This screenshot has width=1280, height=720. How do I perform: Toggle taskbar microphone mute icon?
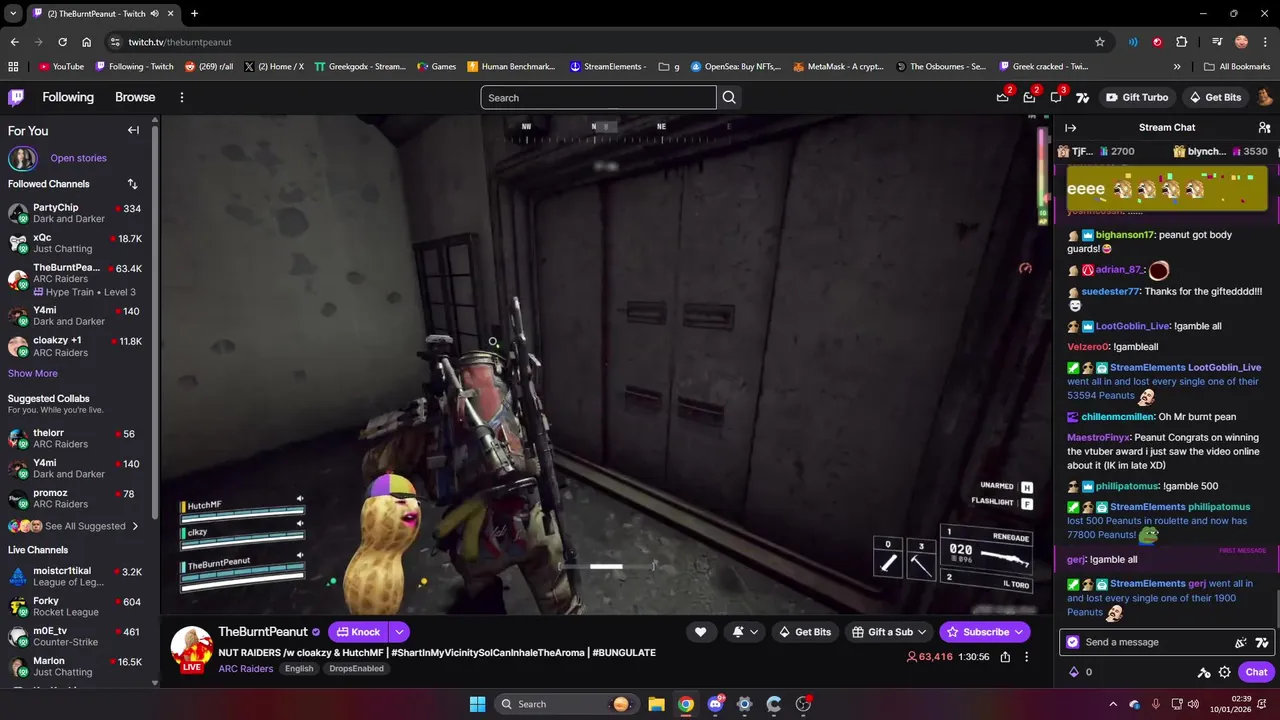click(x=1156, y=704)
